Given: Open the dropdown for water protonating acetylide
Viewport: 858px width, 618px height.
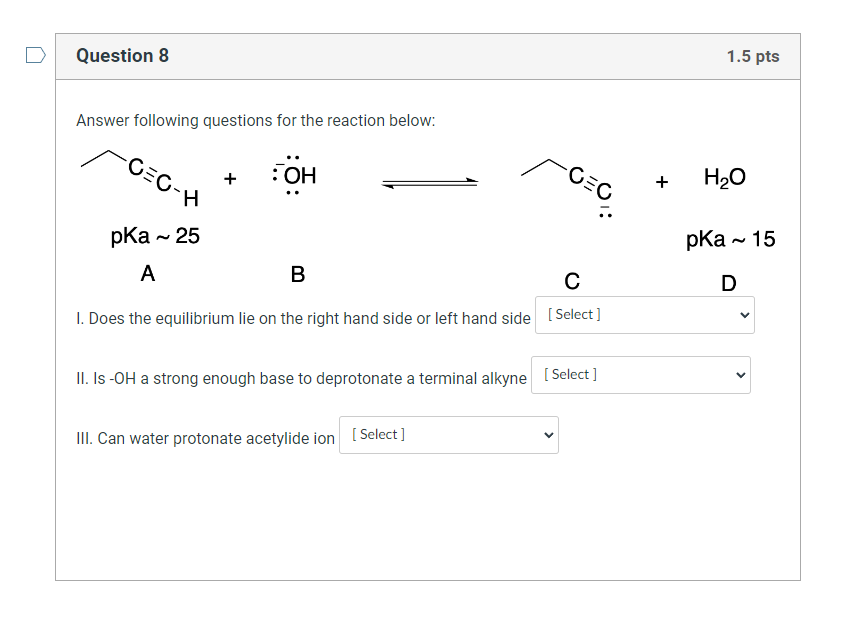Looking at the screenshot, I should 448,435.
